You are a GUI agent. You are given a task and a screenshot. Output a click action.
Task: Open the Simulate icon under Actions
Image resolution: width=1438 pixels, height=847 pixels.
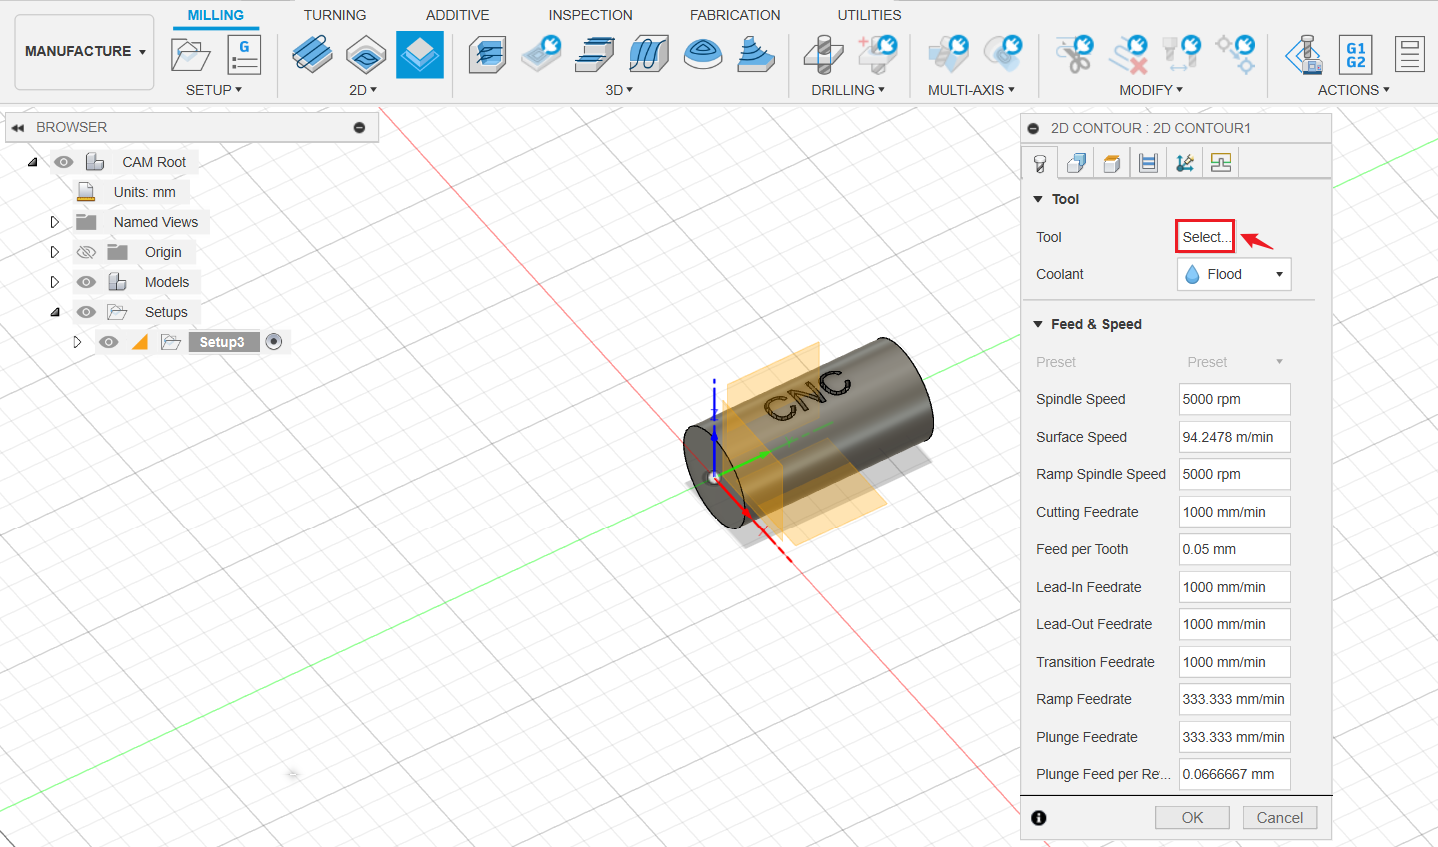(x=1302, y=55)
